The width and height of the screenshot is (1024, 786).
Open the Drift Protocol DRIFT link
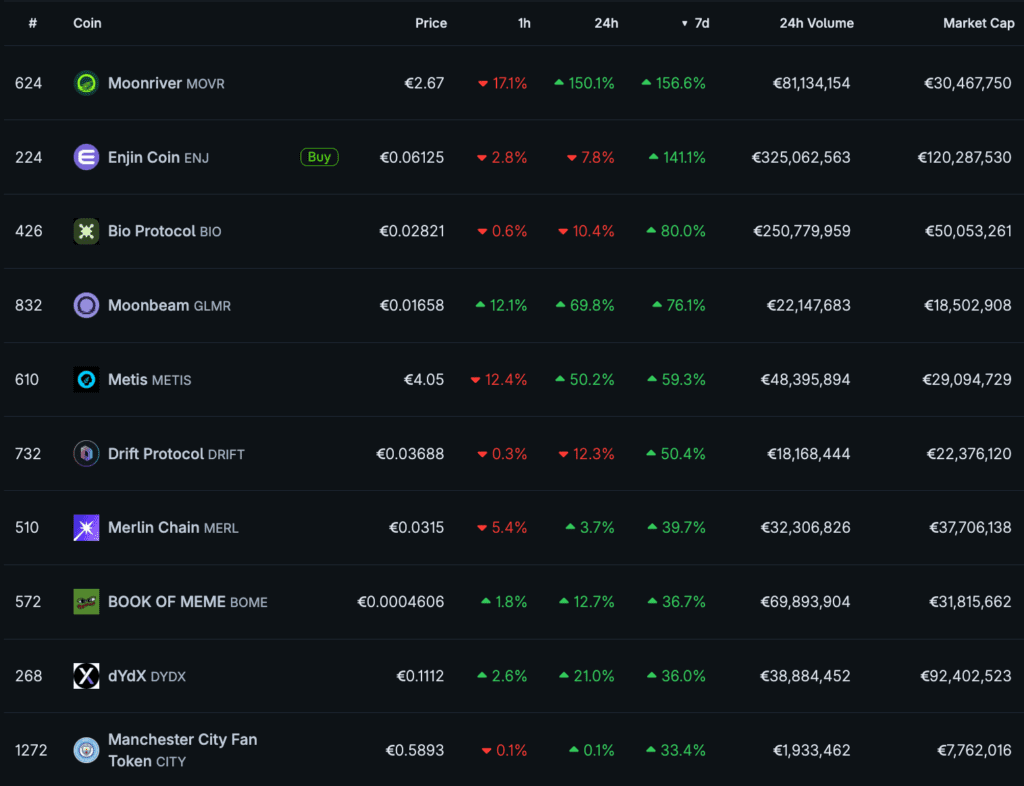176,454
